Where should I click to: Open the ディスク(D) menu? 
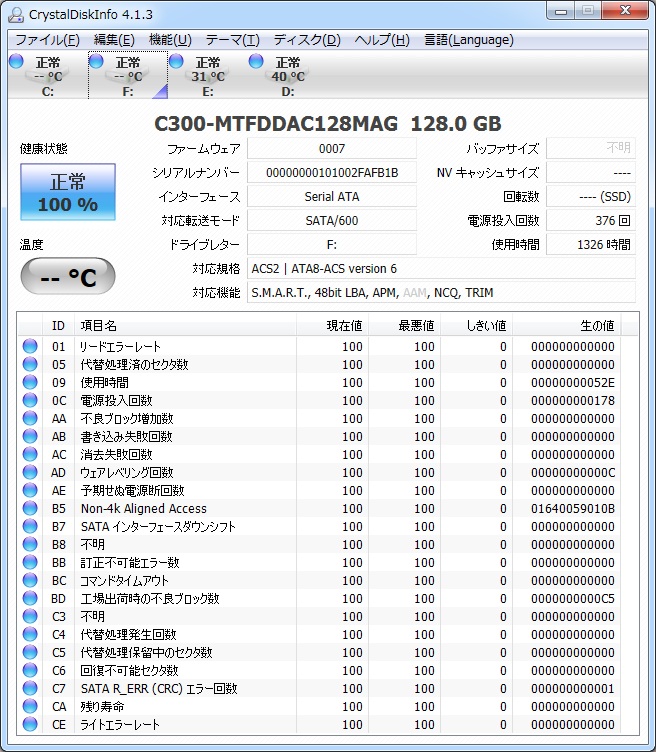(307, 39)
